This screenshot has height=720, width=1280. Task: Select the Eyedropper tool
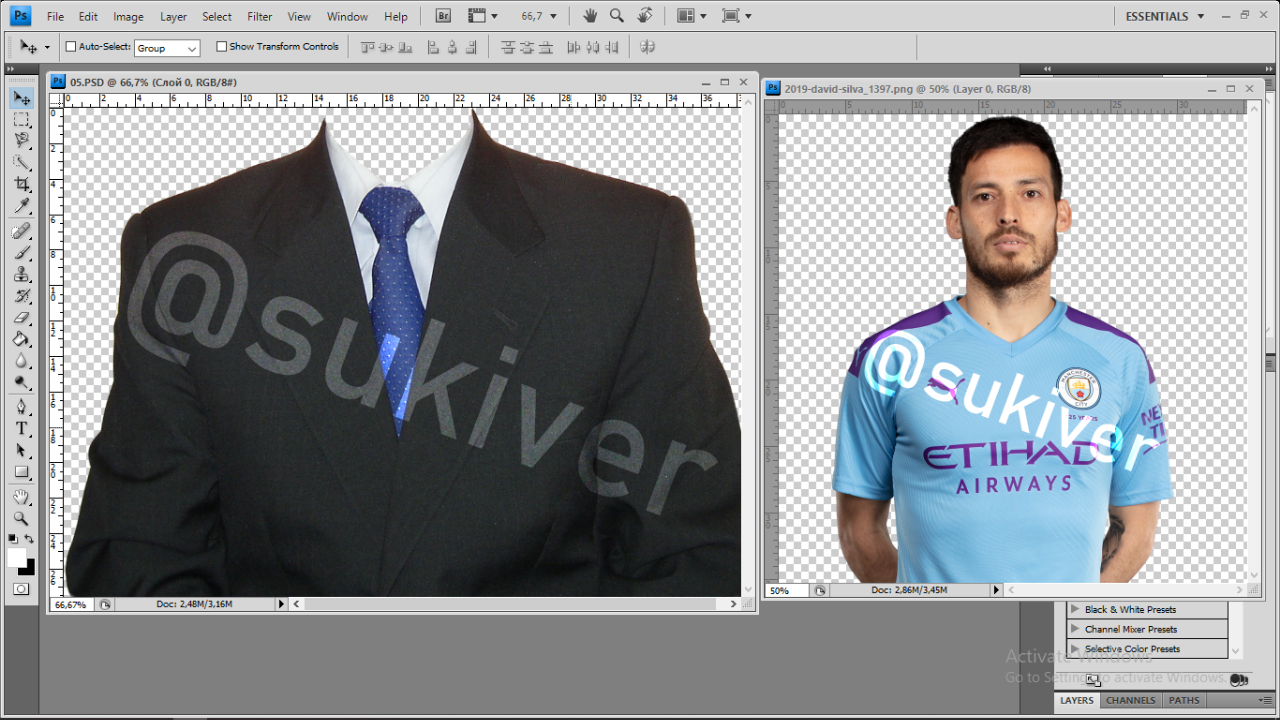tap(21, 206)
